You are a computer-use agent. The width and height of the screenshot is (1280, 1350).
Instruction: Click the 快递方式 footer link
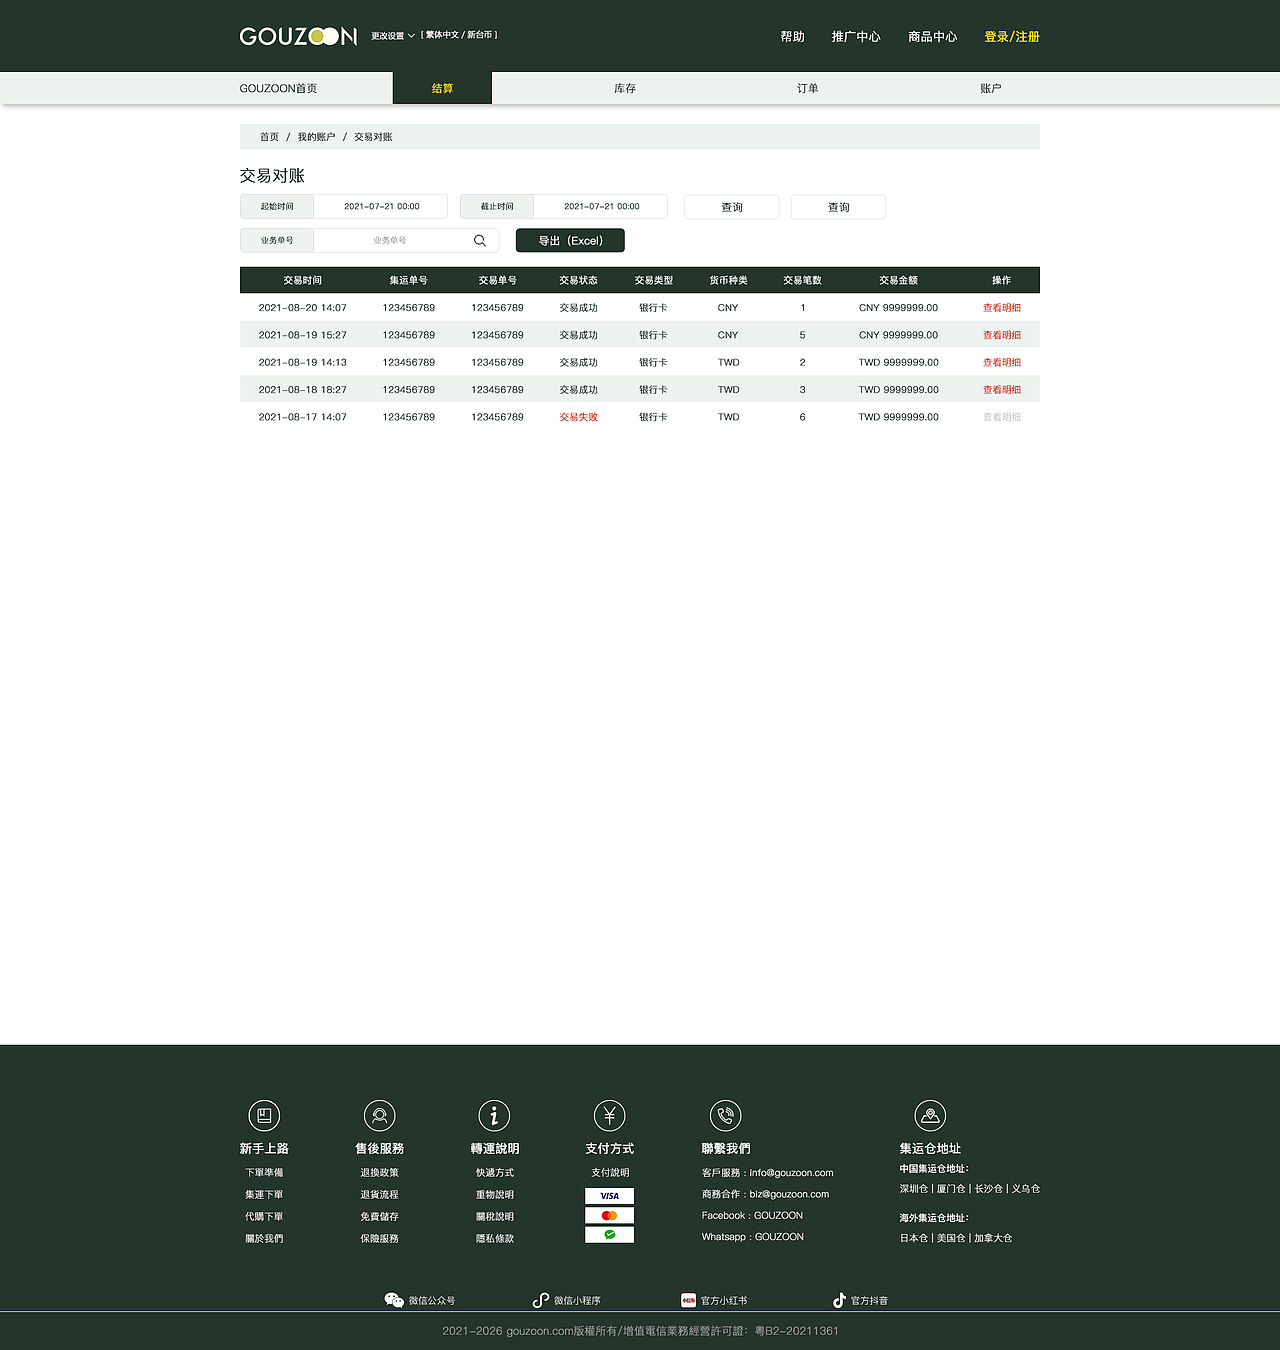tap(495, 1172)
